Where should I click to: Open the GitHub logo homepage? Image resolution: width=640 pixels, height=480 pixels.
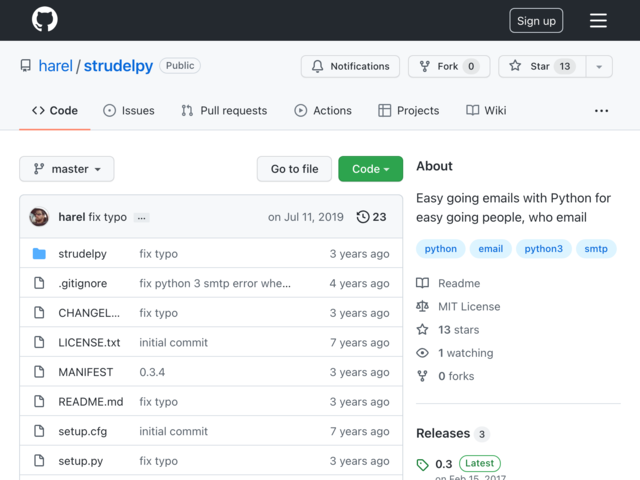[x=44, y=19]
